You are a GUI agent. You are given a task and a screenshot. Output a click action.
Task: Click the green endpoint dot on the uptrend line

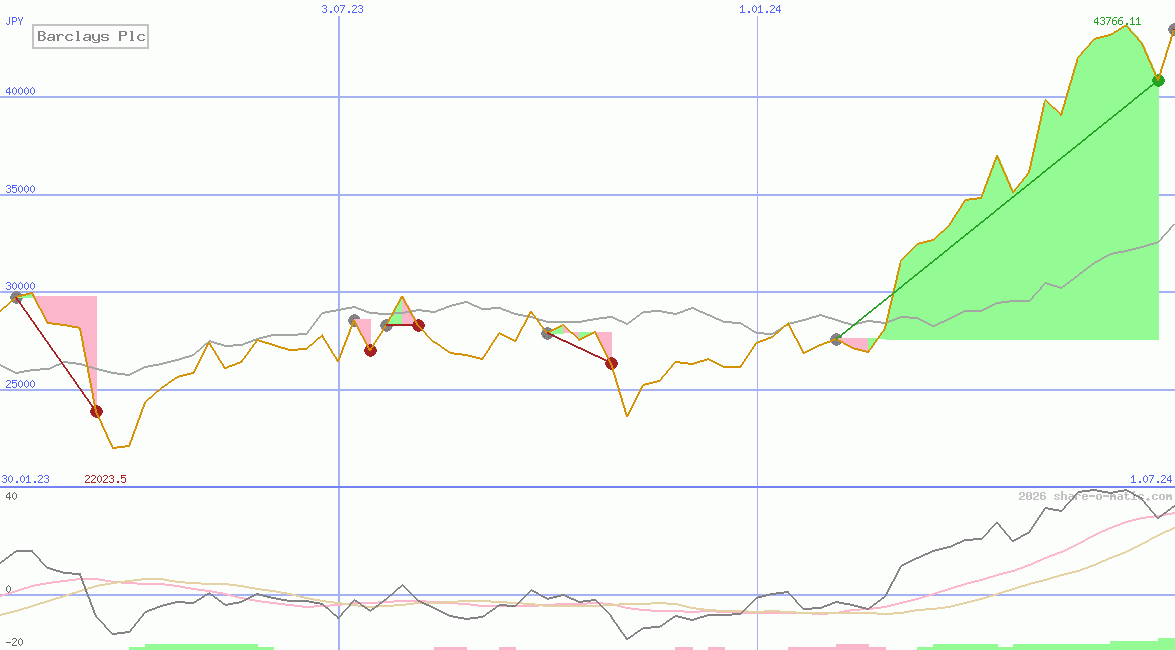pyautogui.click(x=1158, y=80)
